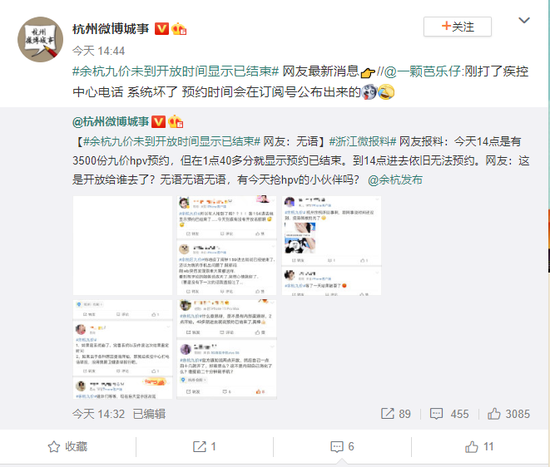550x467 pixels.
Task: Click the orange V verified badge beside author name
Action: [x=162, y=29]
